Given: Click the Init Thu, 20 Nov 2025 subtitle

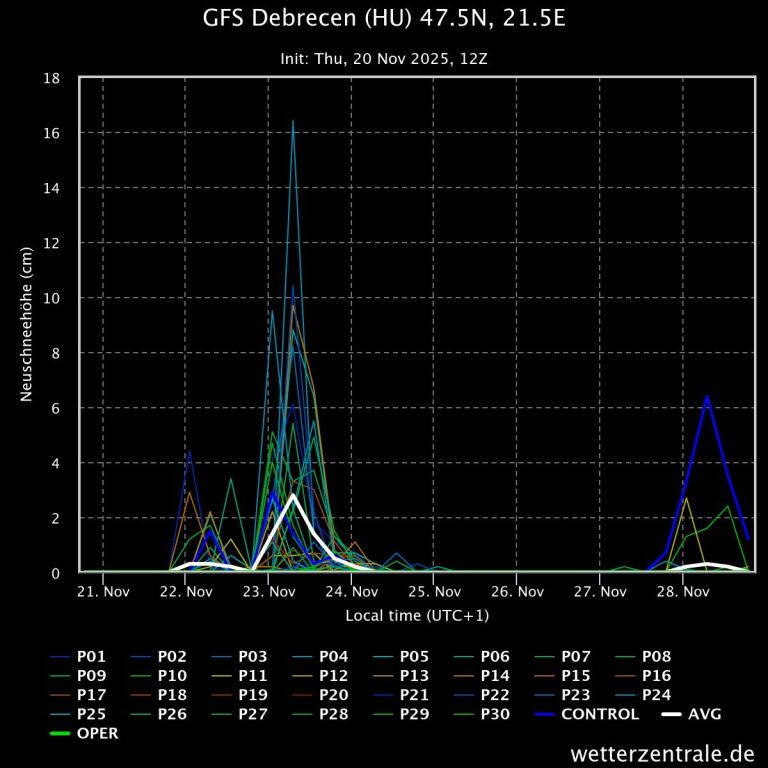Looking at the screenshot, I should tap(384, 59).
